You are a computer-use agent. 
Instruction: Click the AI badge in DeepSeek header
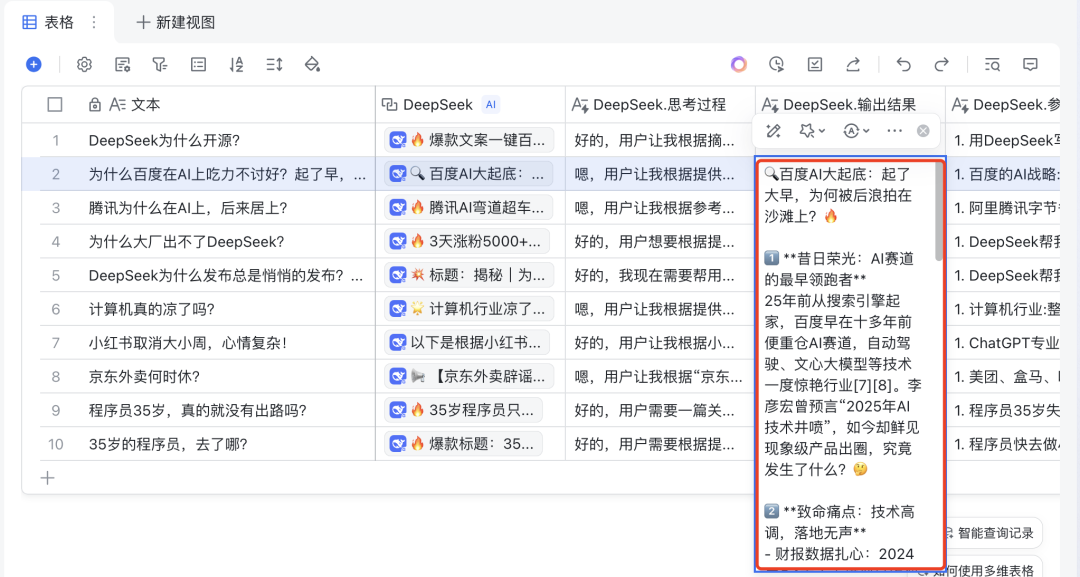490,105
